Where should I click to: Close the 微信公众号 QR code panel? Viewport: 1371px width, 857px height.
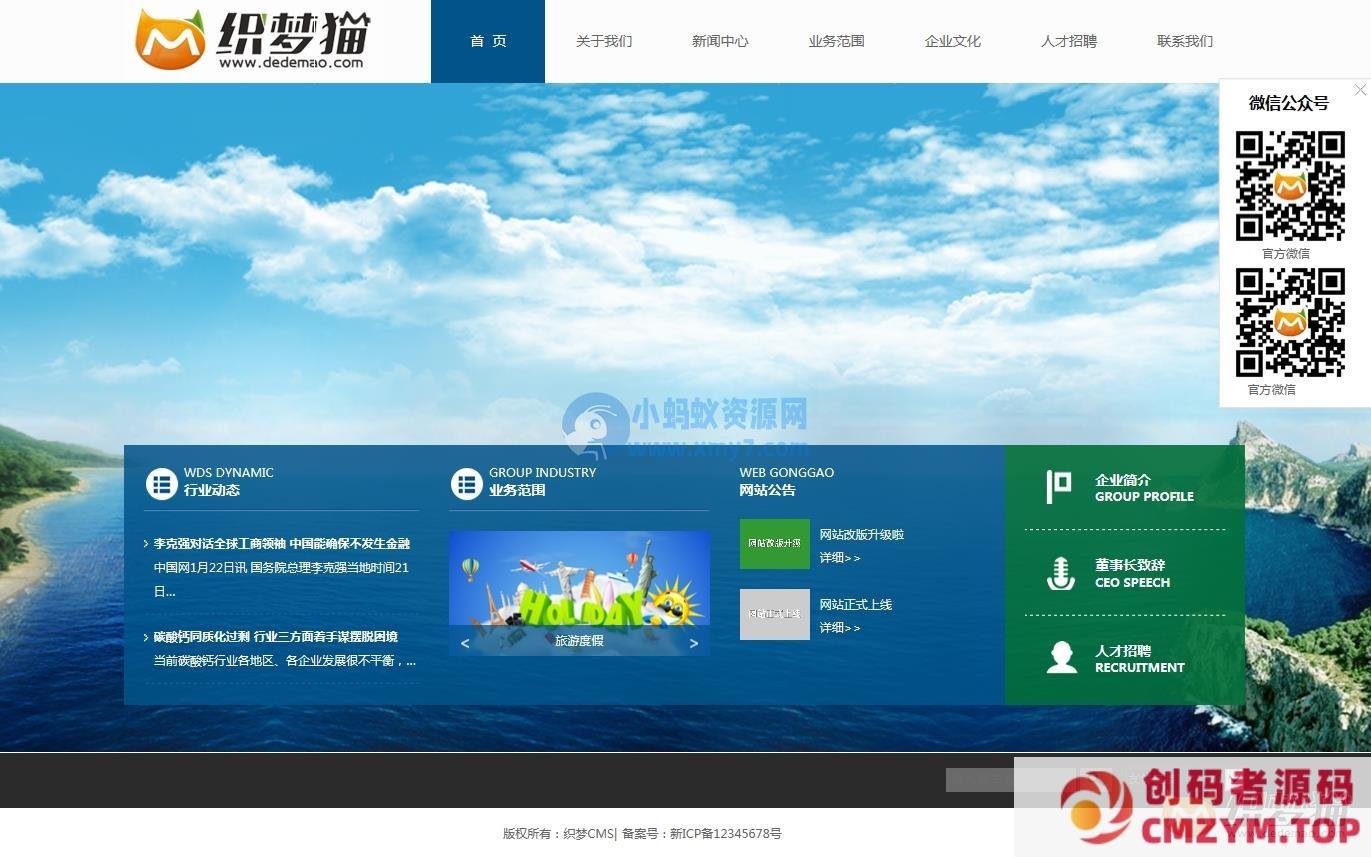(x=1359, y=90)
